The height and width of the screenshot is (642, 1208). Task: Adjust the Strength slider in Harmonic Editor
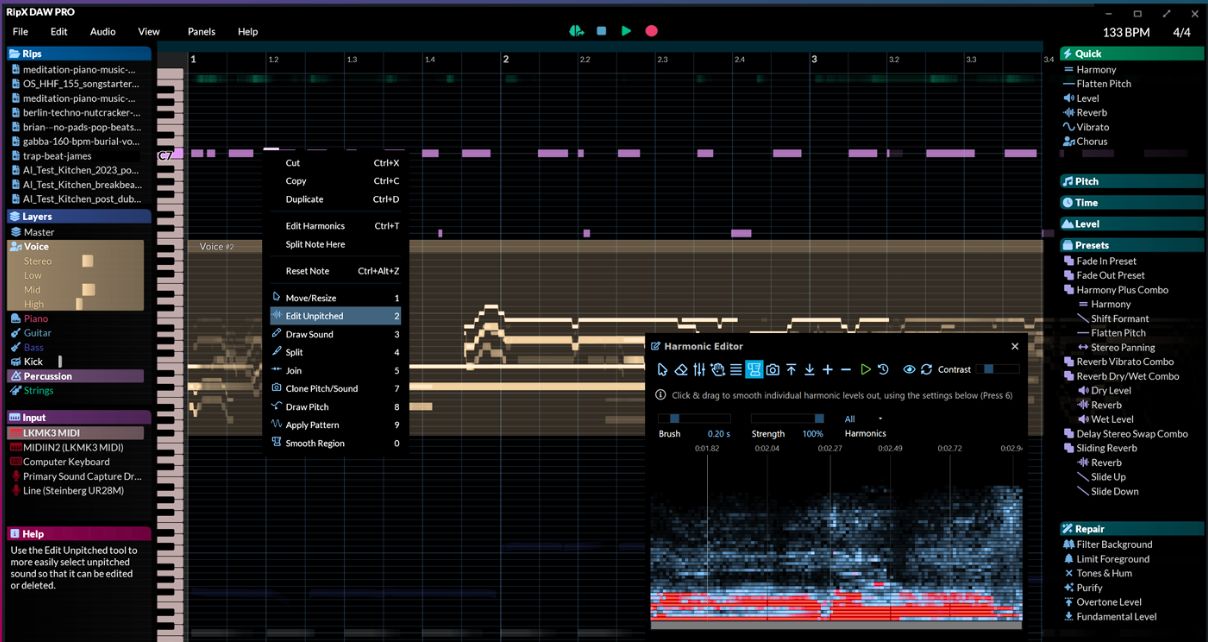[x=786, y=419]
